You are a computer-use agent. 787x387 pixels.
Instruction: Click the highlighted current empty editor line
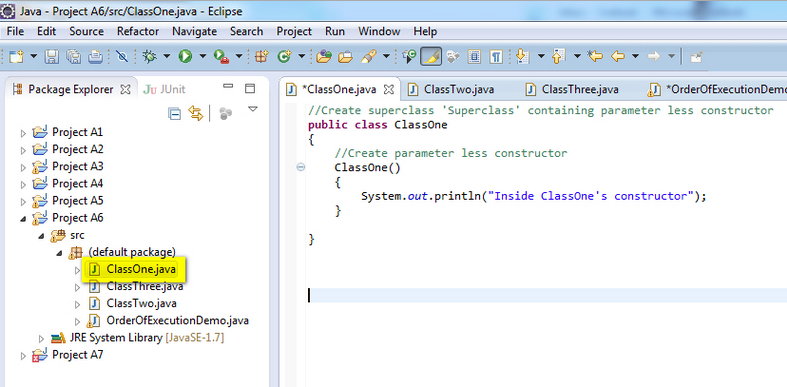pos(547,295)
